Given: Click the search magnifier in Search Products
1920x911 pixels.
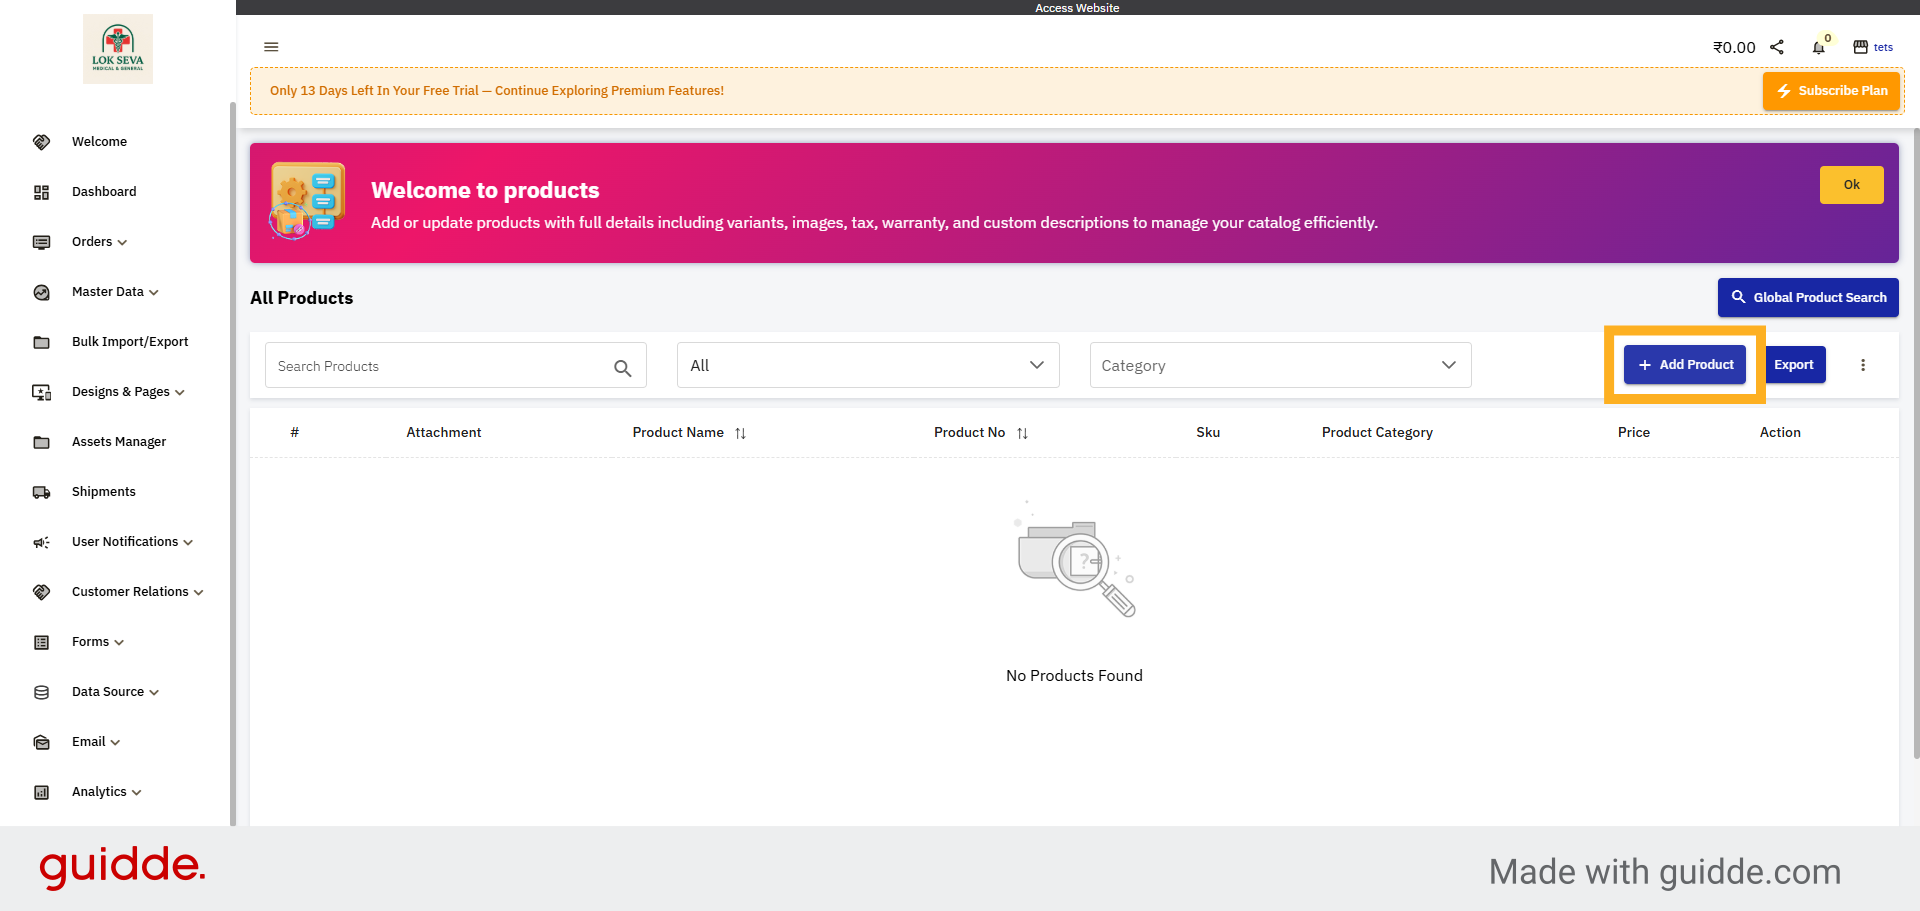Looking at the screenshot, I should [622, 368].
